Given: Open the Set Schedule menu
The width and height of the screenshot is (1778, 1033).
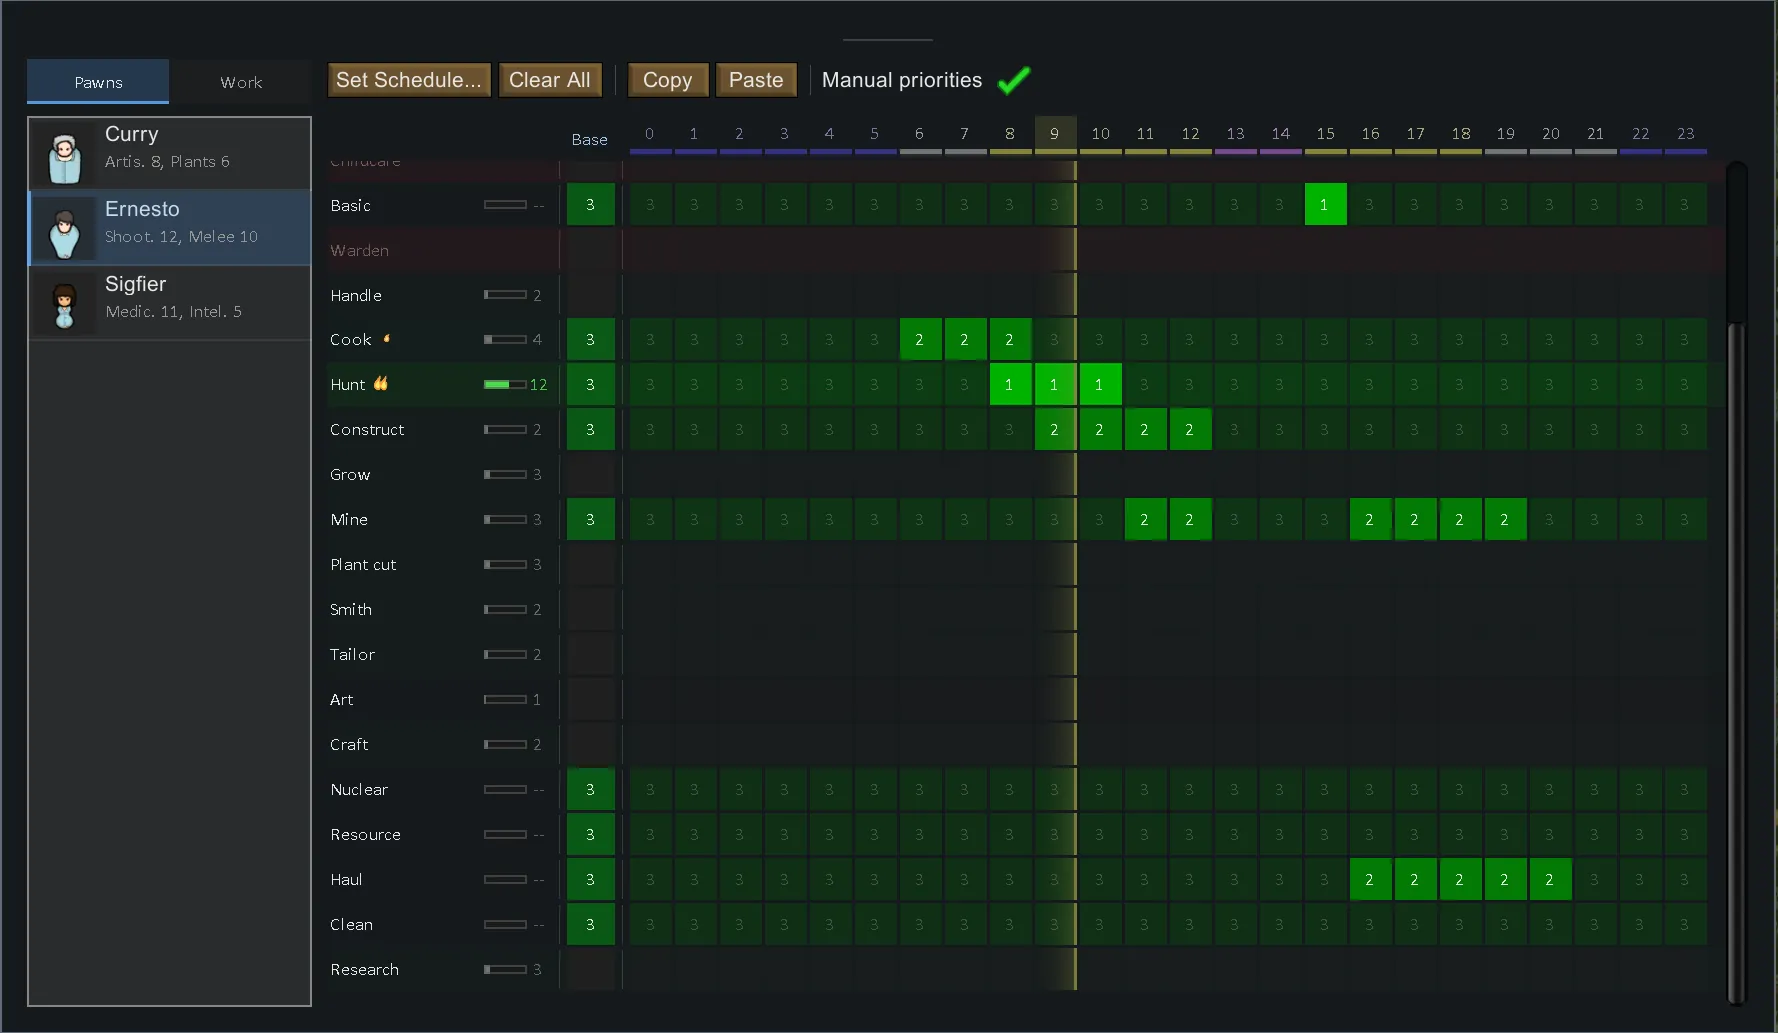Looking at the screenshot, I should (x=408, y=80).
